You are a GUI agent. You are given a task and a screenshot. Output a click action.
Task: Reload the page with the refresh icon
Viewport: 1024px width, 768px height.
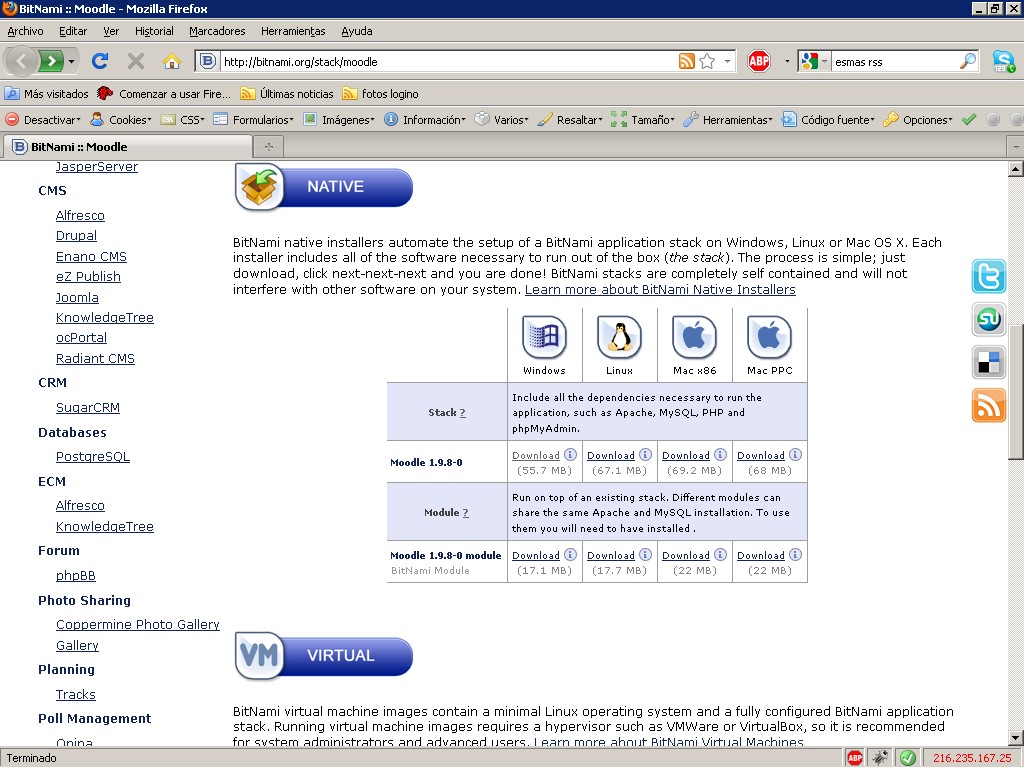pos(100,61)
